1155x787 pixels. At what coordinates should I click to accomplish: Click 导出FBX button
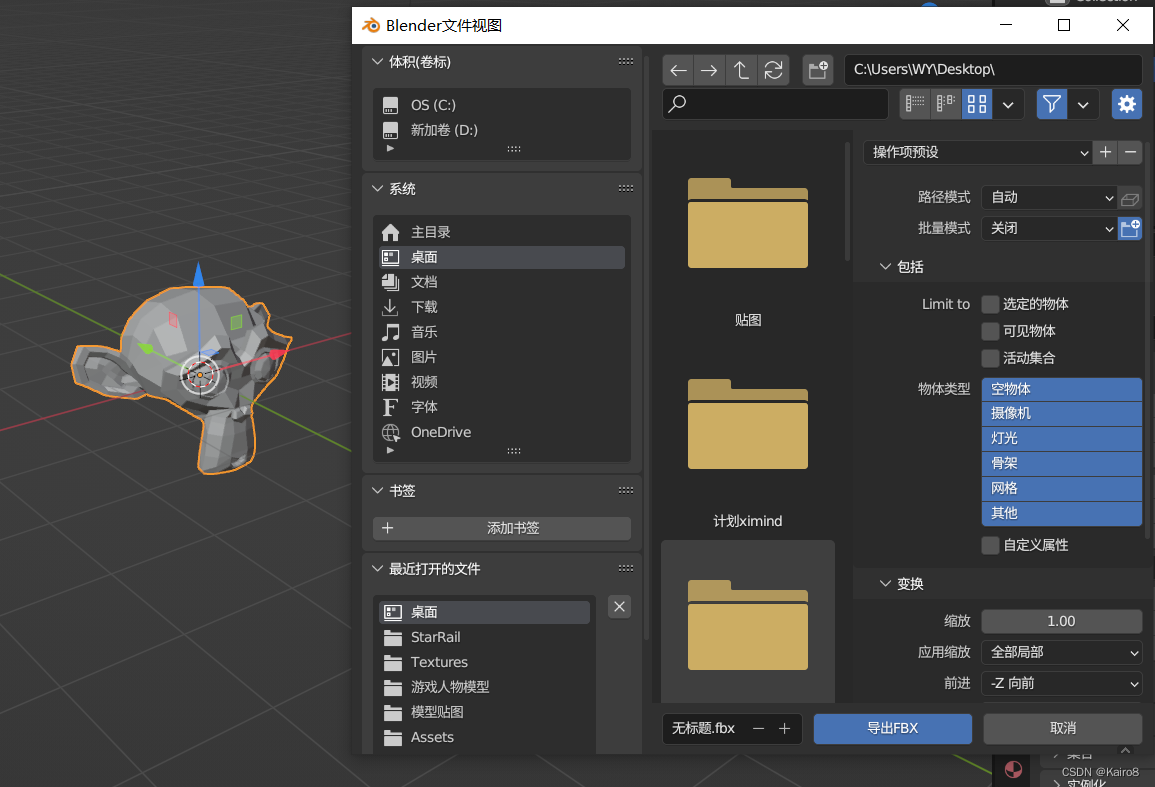tap(893, 729)
